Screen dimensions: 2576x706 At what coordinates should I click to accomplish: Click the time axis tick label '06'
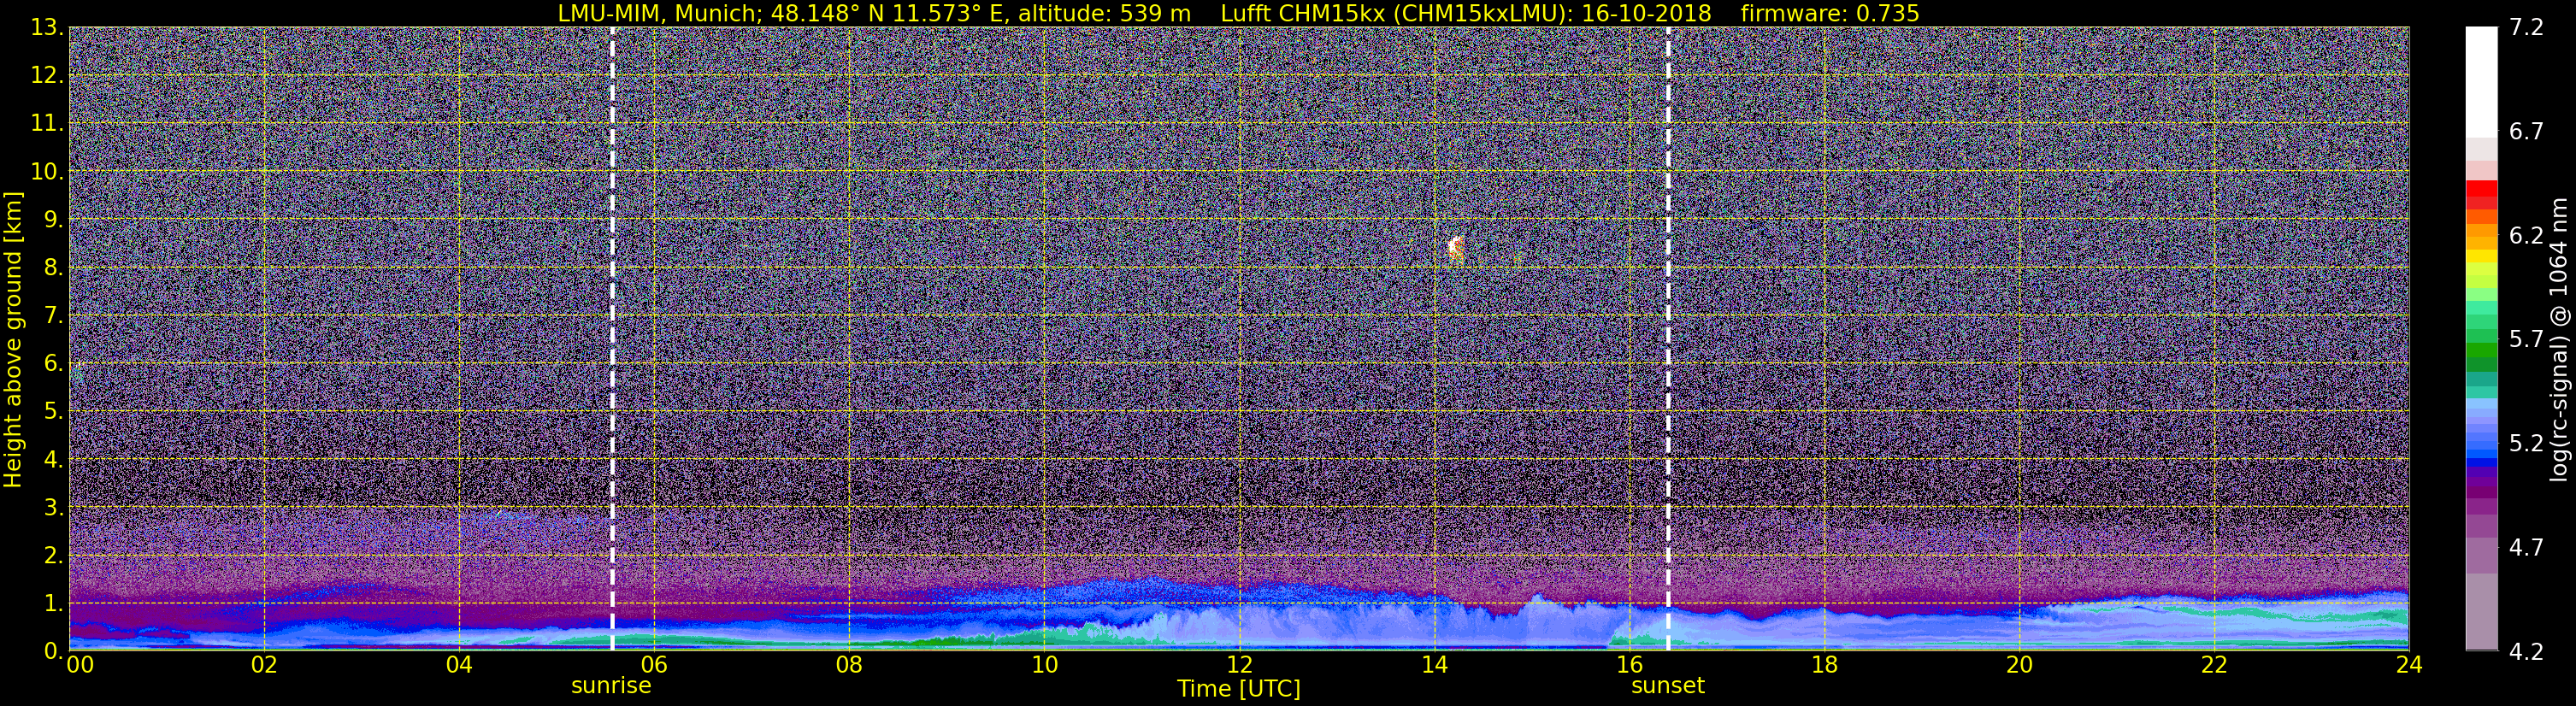(x=654, y=665)
